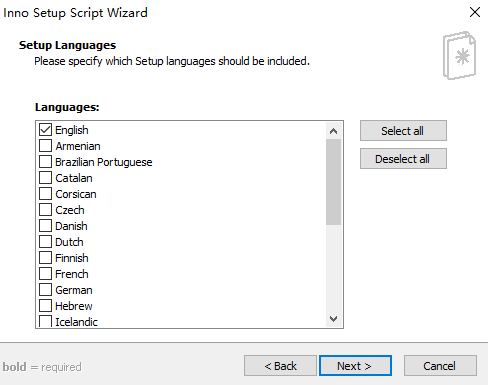Tick the Brazilian Portuguese checkbox
The width and height of the screenshot is (488, 385).
click(45, 162)
